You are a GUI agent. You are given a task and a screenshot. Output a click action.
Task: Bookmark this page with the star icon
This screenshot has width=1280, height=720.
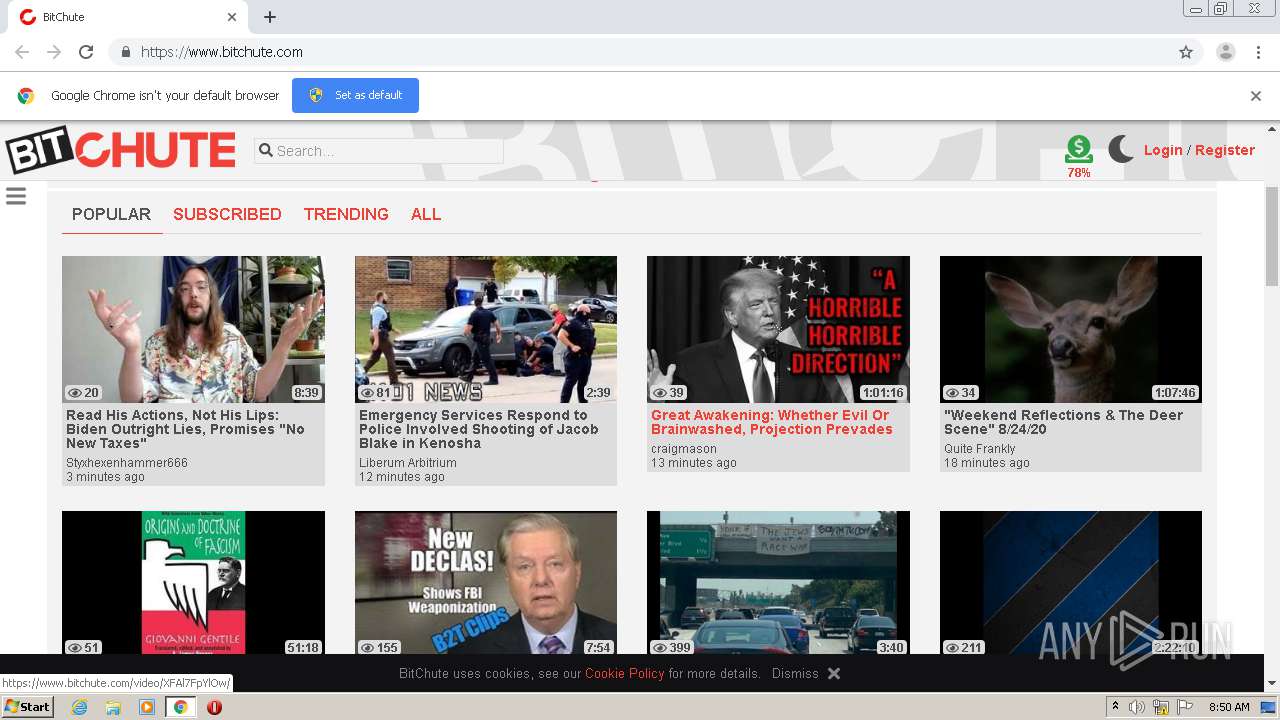point(1186,52)
